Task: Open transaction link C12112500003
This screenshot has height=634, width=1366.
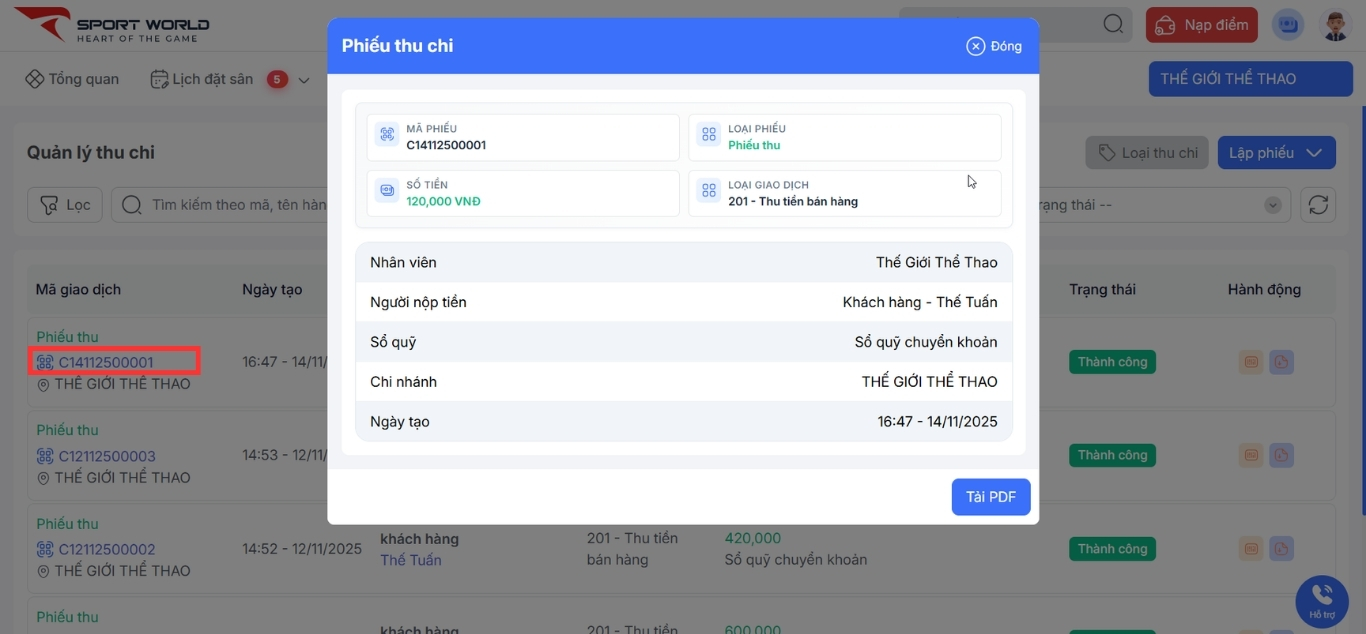Action: (107, 456)
